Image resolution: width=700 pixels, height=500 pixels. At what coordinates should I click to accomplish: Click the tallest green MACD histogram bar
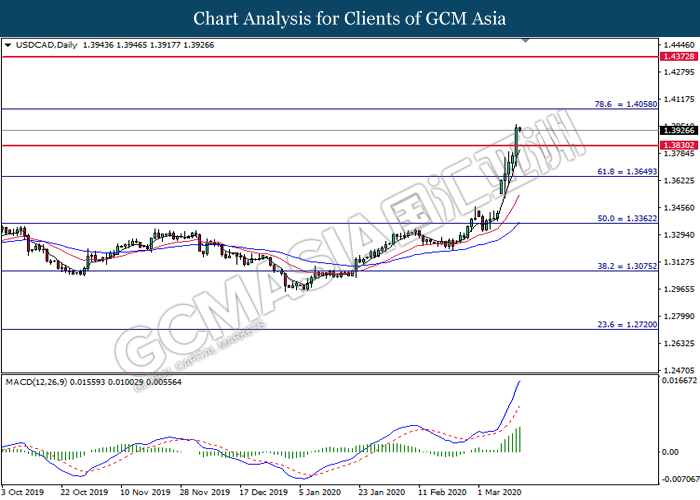521,439
